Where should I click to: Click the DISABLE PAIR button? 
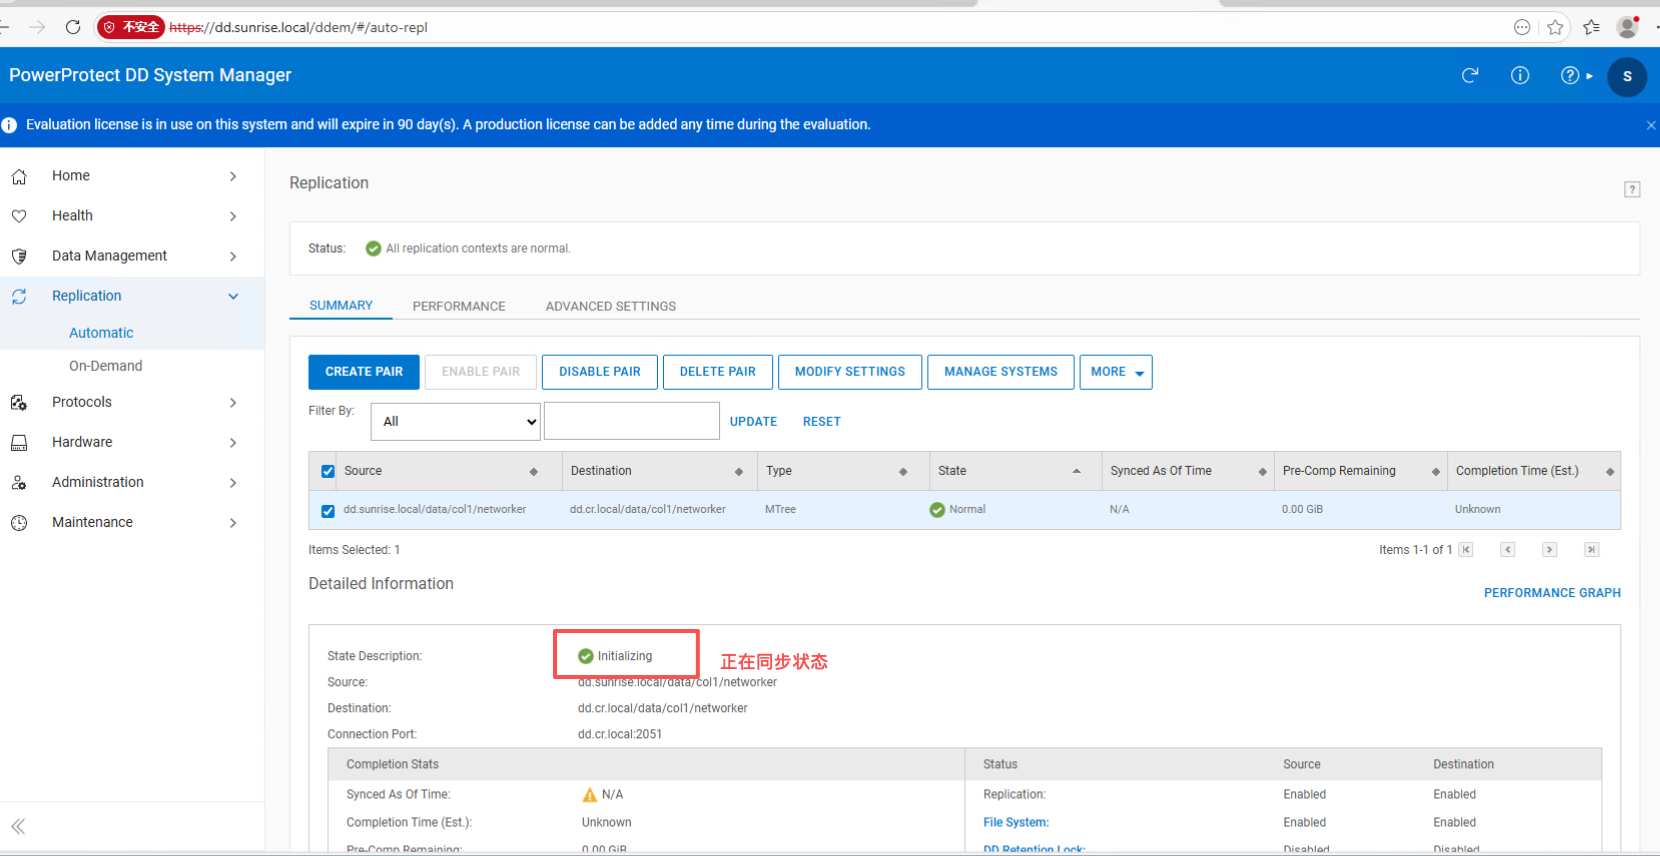point(600,372)
